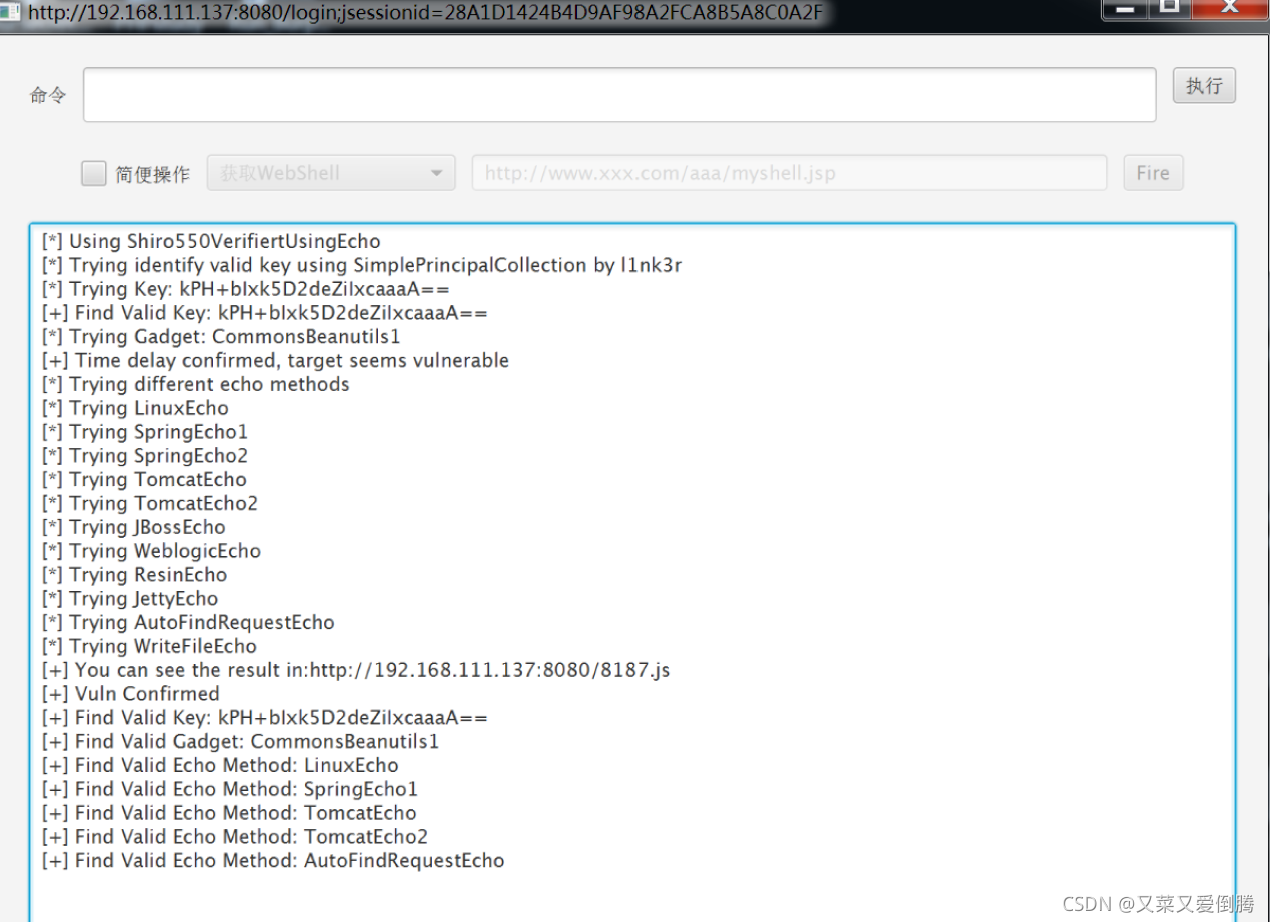1270x922 pixels.
Task: Click the 8187.js result URL line
Action: (356, 670)
